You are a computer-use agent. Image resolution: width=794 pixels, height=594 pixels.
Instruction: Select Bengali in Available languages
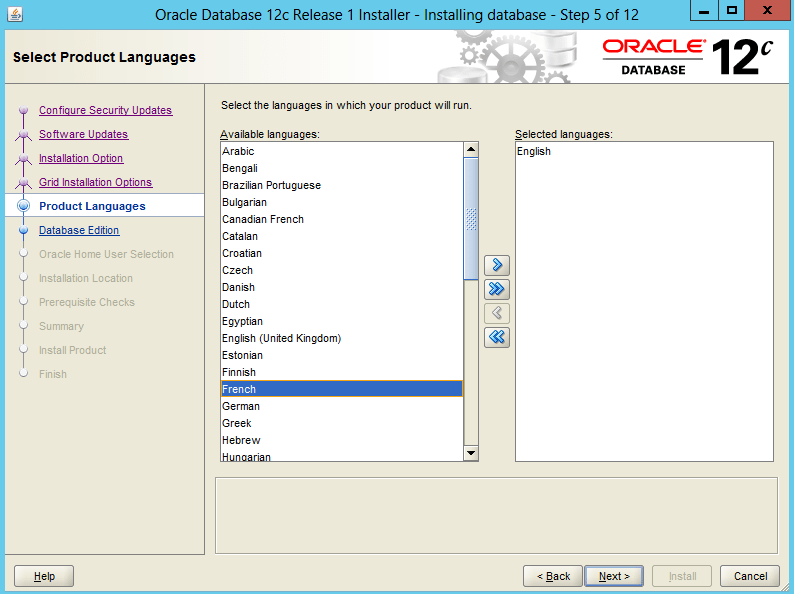pos(342,168)
